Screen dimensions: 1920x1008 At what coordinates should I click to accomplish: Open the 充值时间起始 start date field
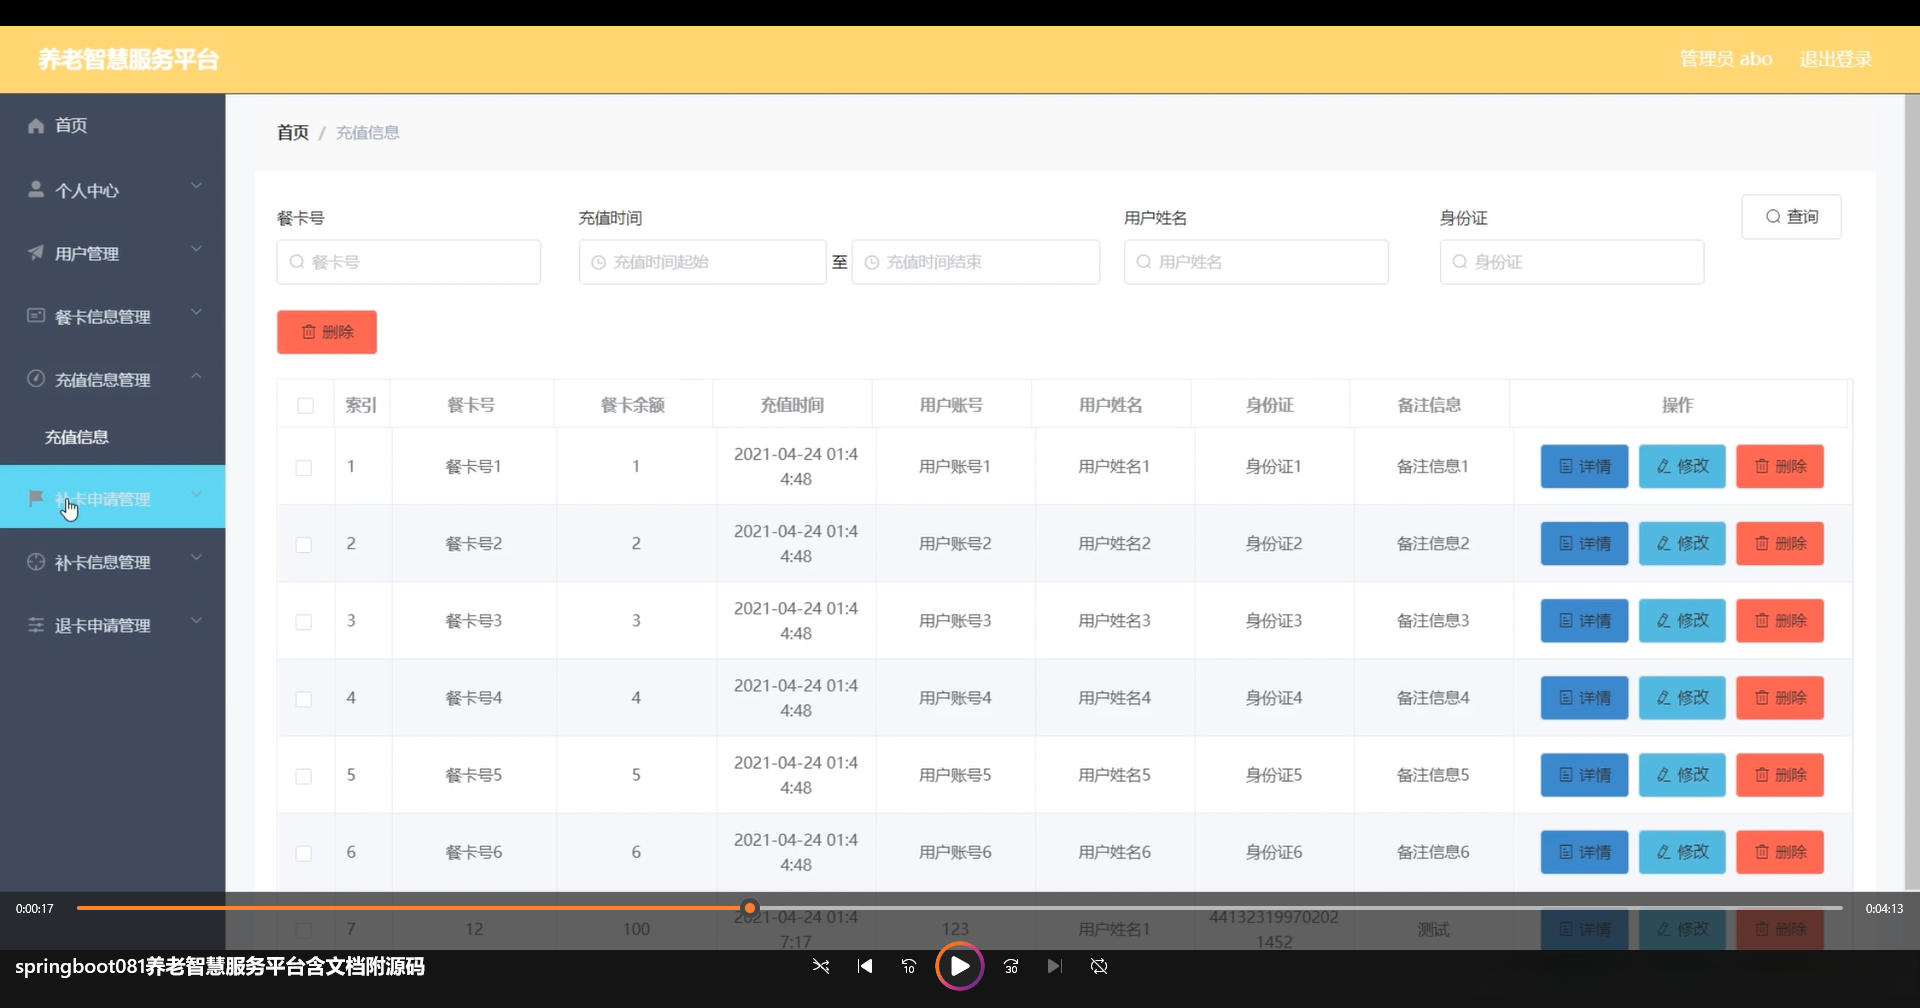click(703, 262)
